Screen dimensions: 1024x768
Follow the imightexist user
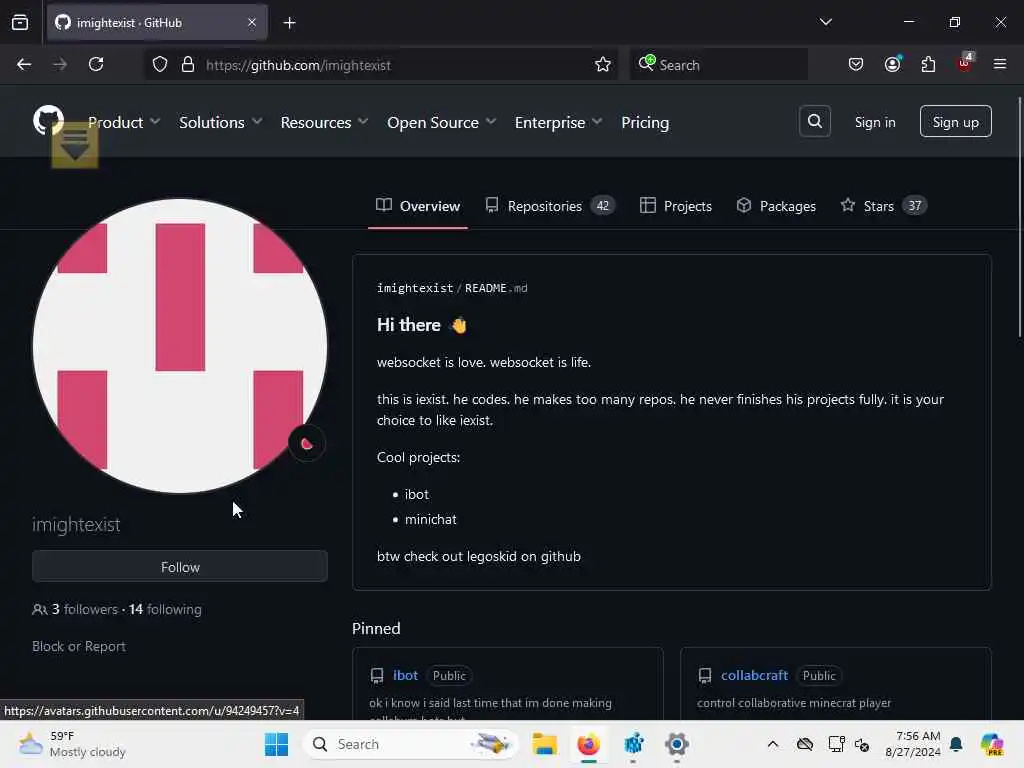180,566
